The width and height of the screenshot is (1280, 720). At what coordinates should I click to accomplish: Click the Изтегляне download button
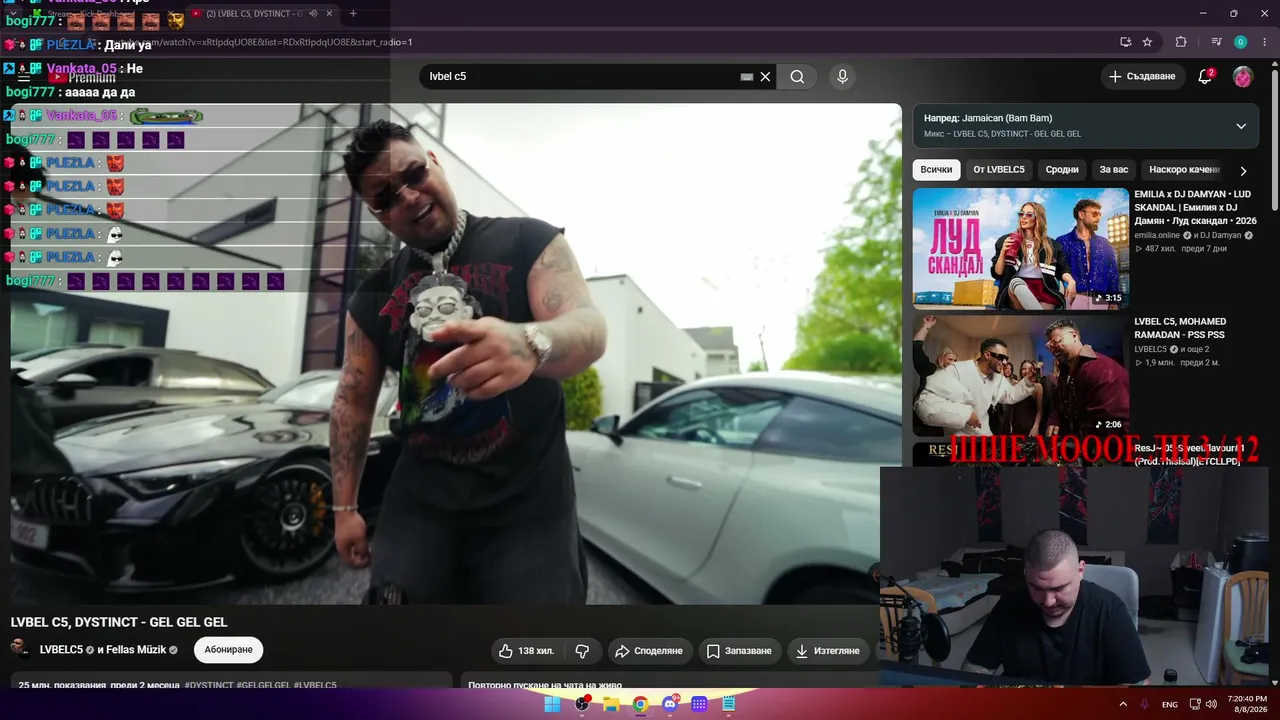(827, 651)
